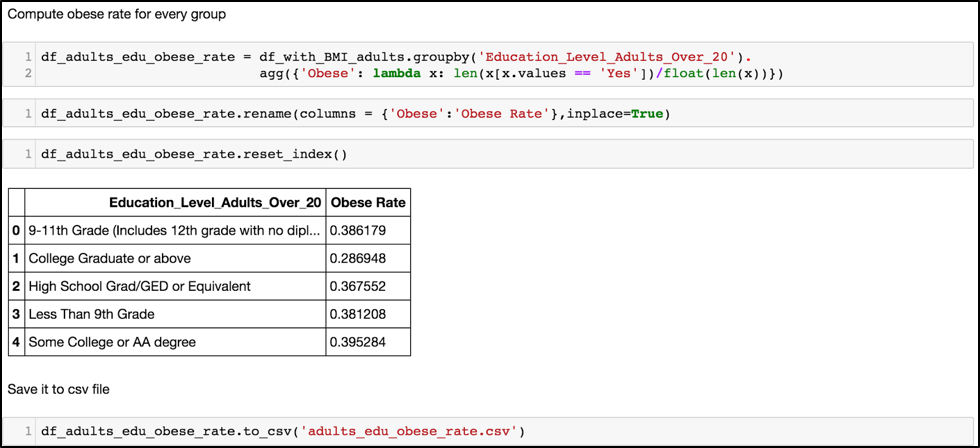Click the value 0.286948
The height and width of the screenshot is (448, 980).
coord(358,259)
